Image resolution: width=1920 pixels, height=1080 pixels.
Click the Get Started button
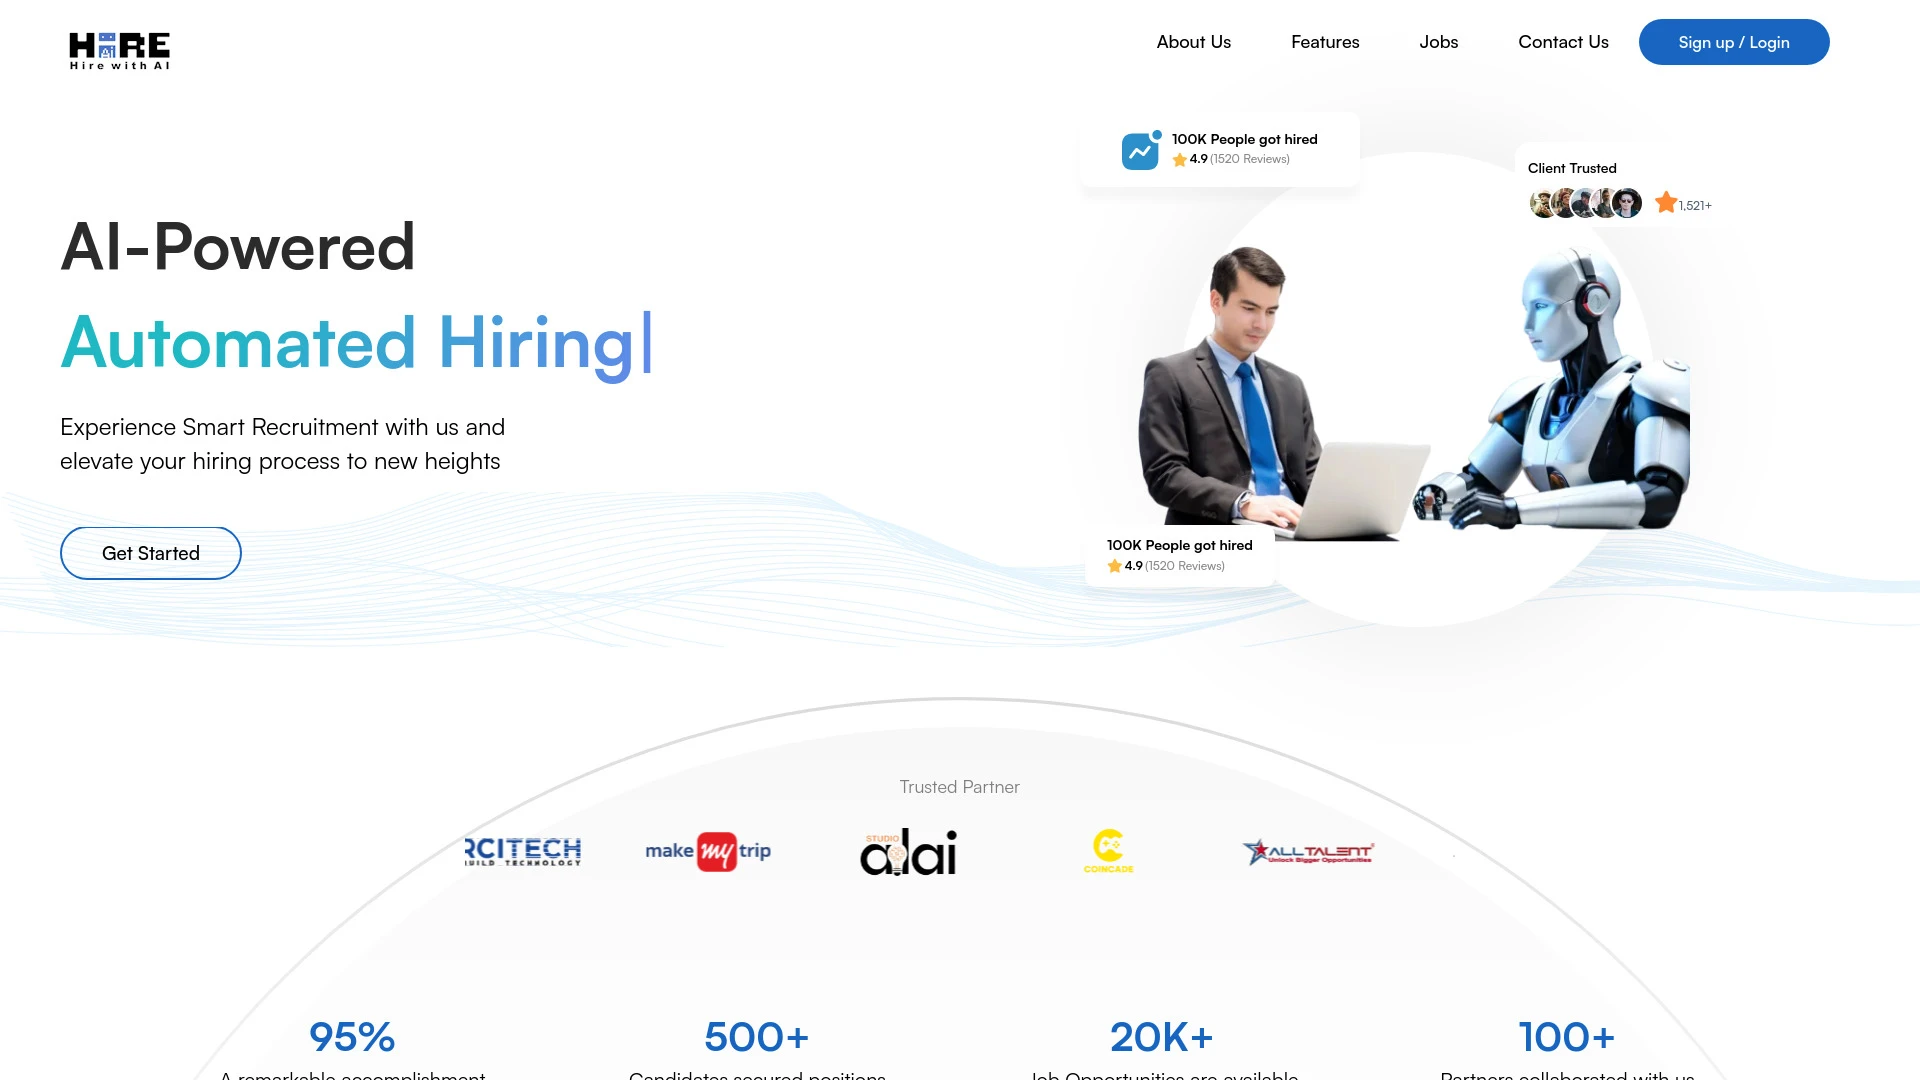(x=150, y=553)
